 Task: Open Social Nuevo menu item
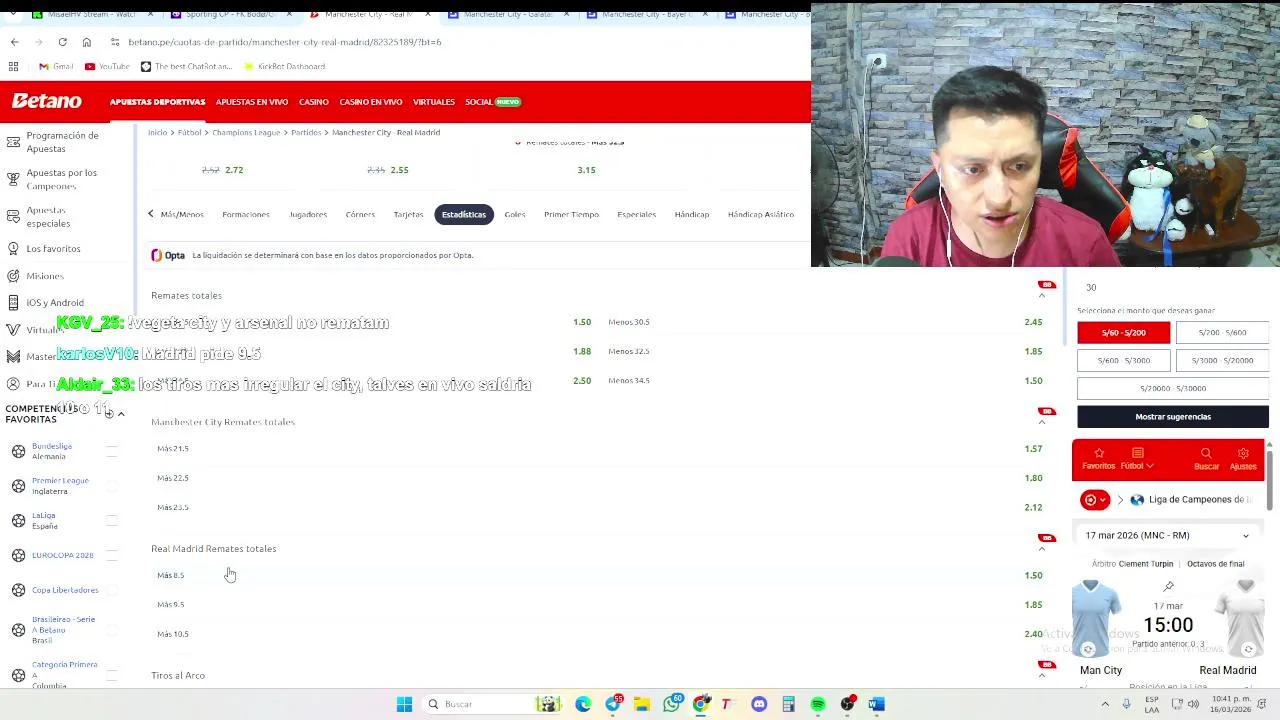tap(493, 102)
